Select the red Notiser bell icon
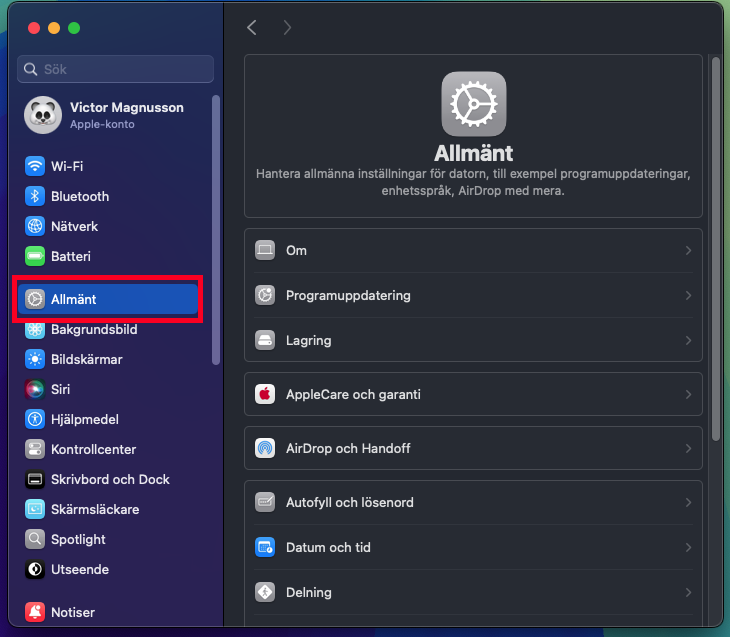Screen dimensions: 730x637 35,612
